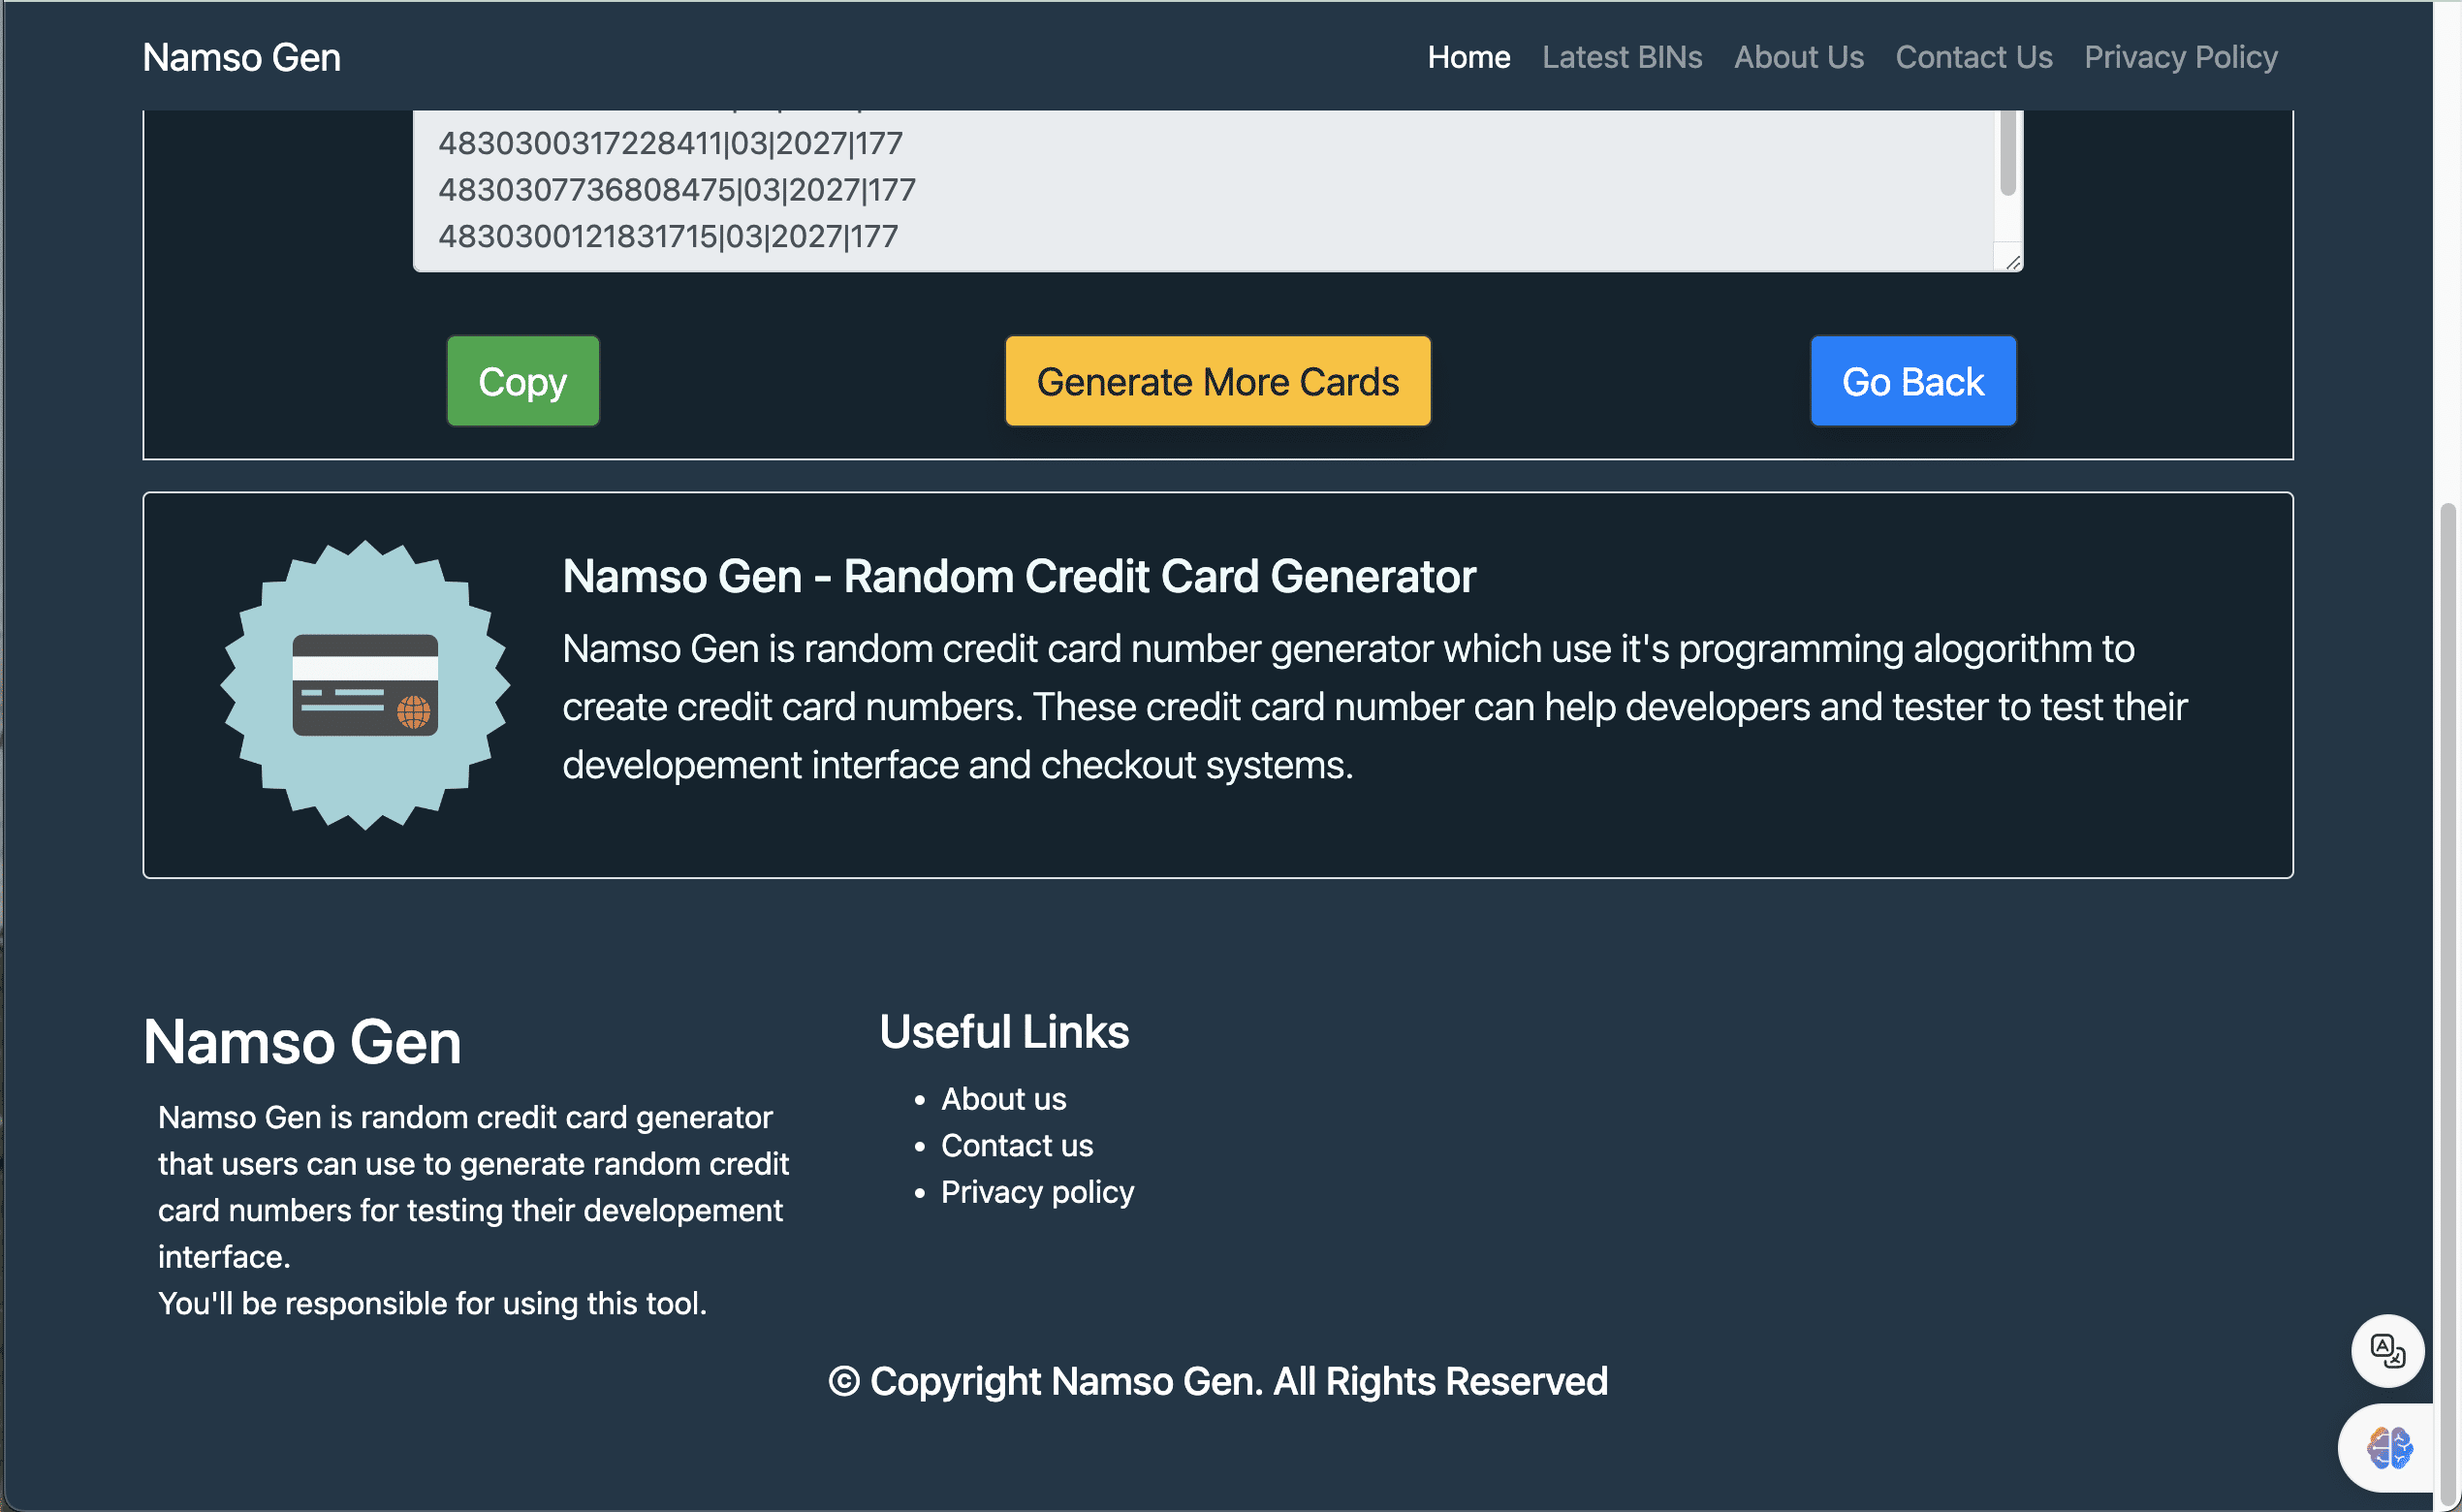This screenshot has height=1512, width=2462.
Task: Click the translate floating icon
Action: (2387, 1351)
